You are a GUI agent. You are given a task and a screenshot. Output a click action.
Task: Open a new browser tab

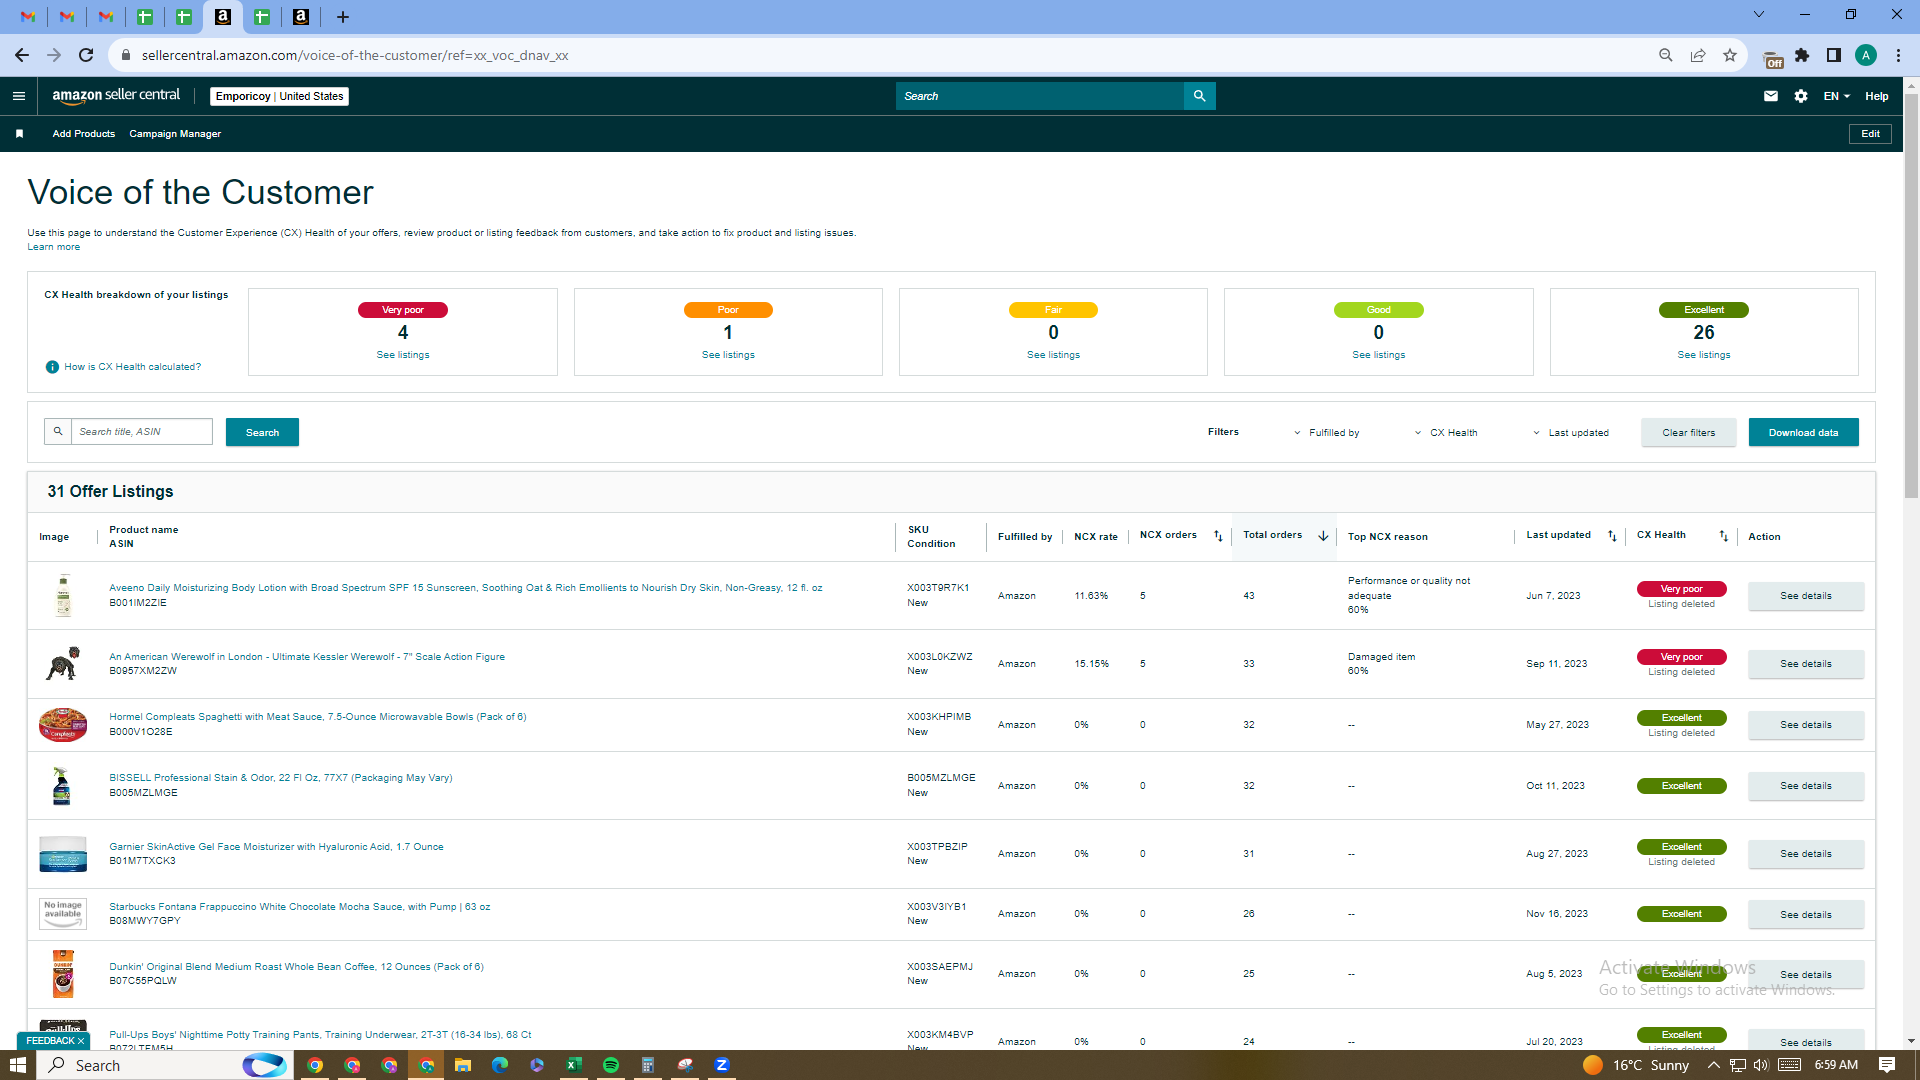[x=343, y=17]
